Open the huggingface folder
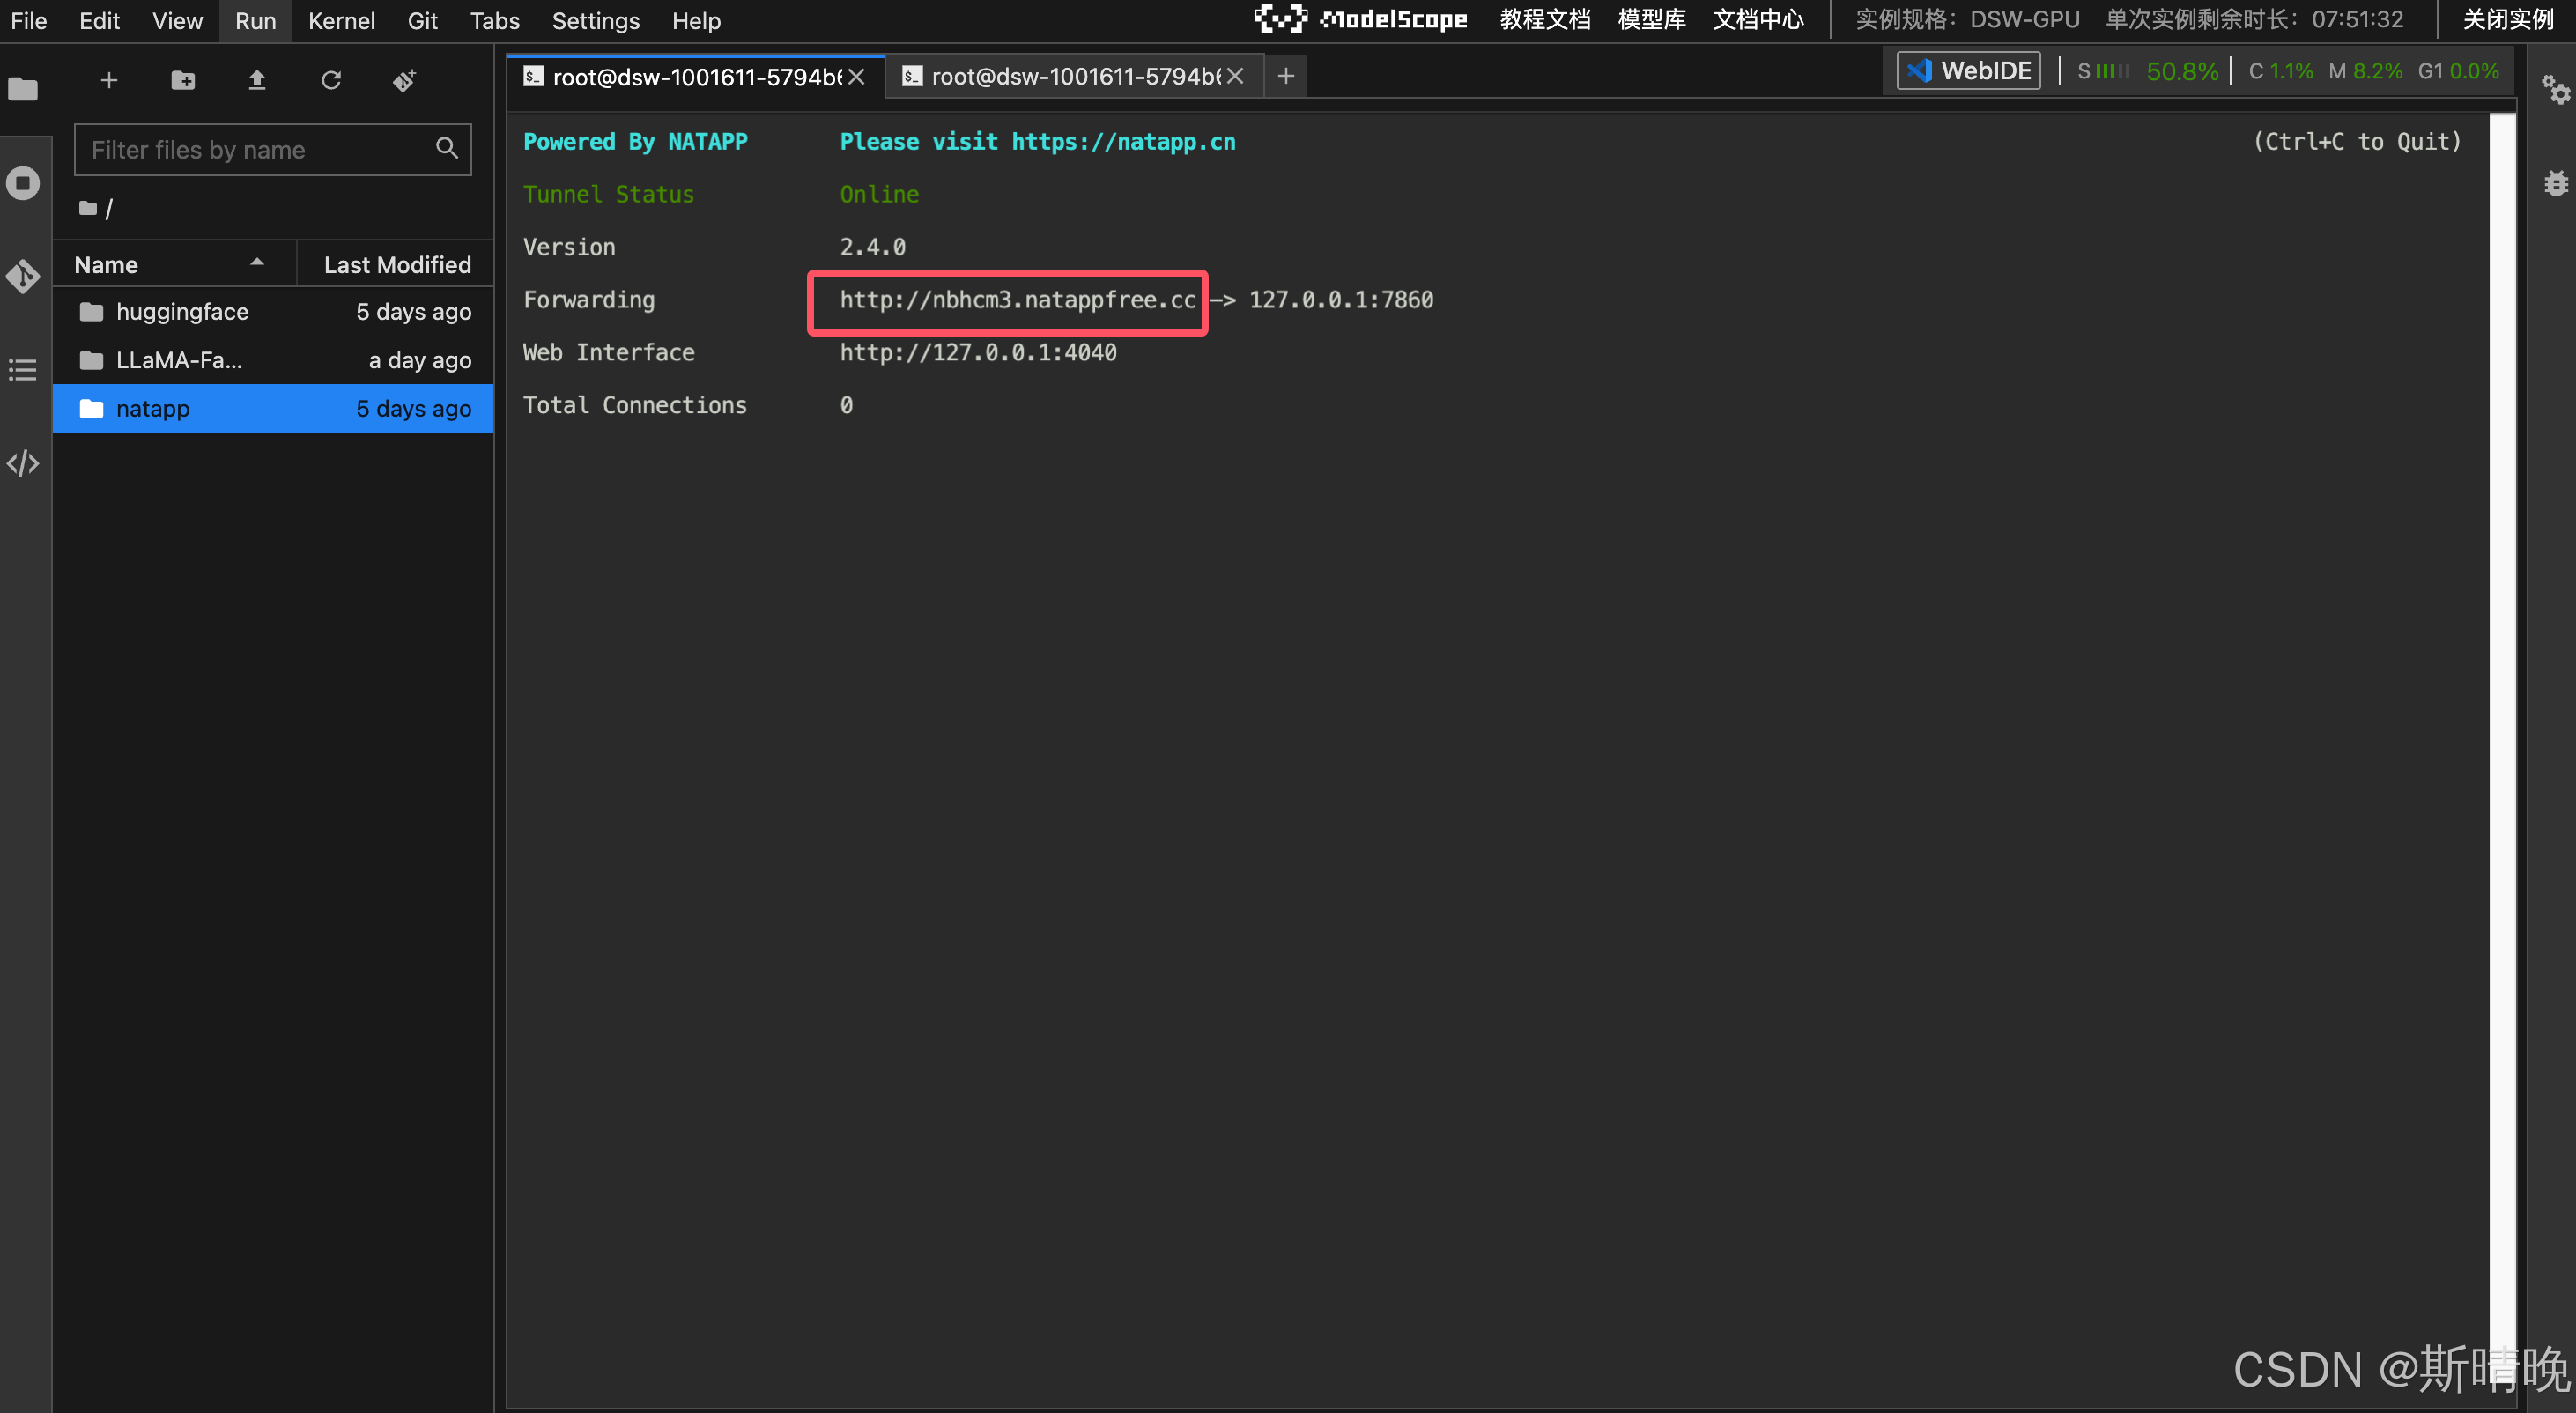The image size is (2576, 1413). [182, 312]
